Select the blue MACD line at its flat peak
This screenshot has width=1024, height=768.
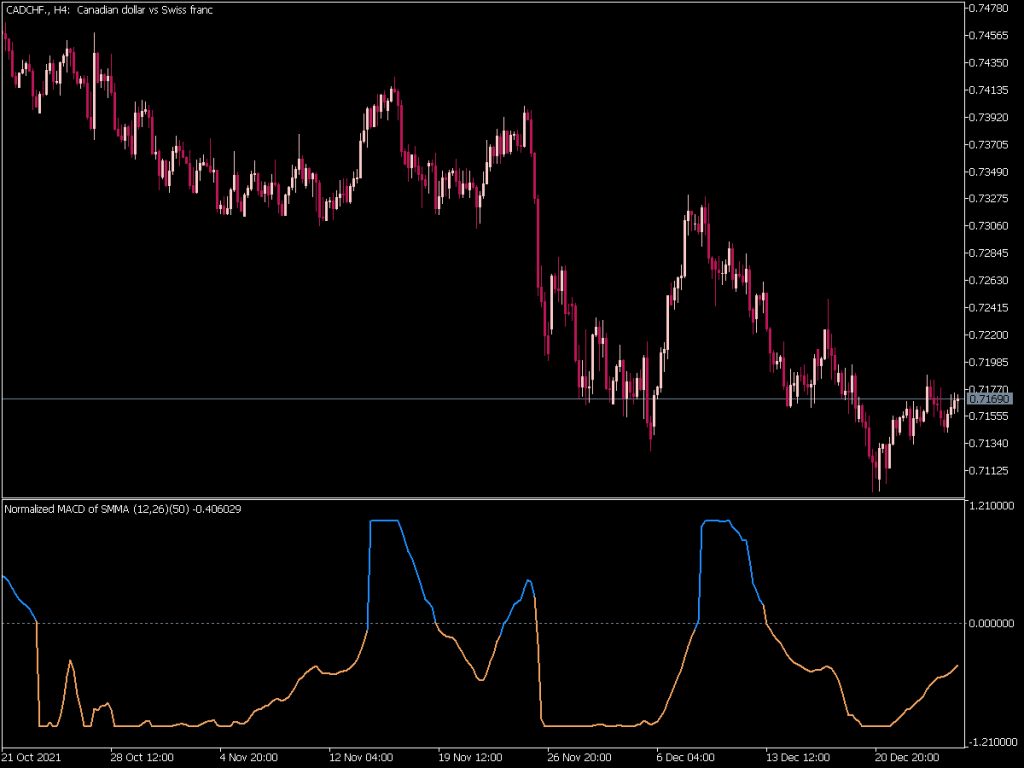point(385,522)
